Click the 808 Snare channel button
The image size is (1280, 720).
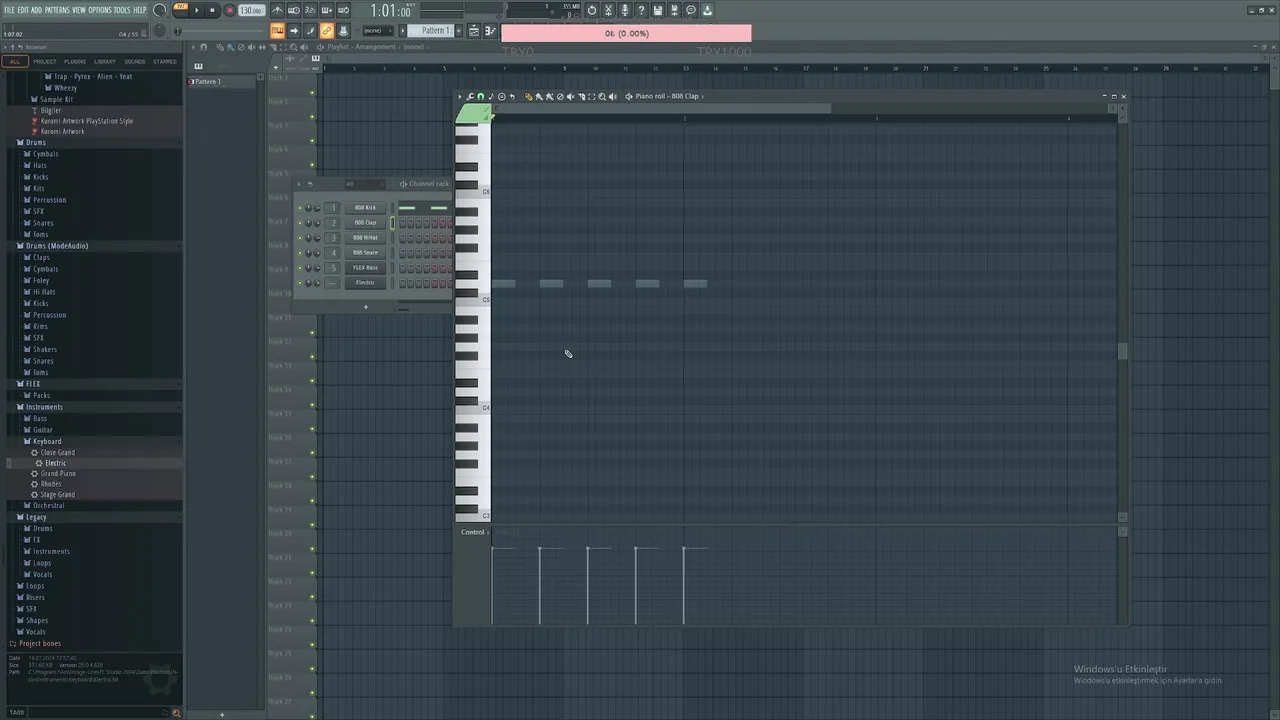point(365,253)
